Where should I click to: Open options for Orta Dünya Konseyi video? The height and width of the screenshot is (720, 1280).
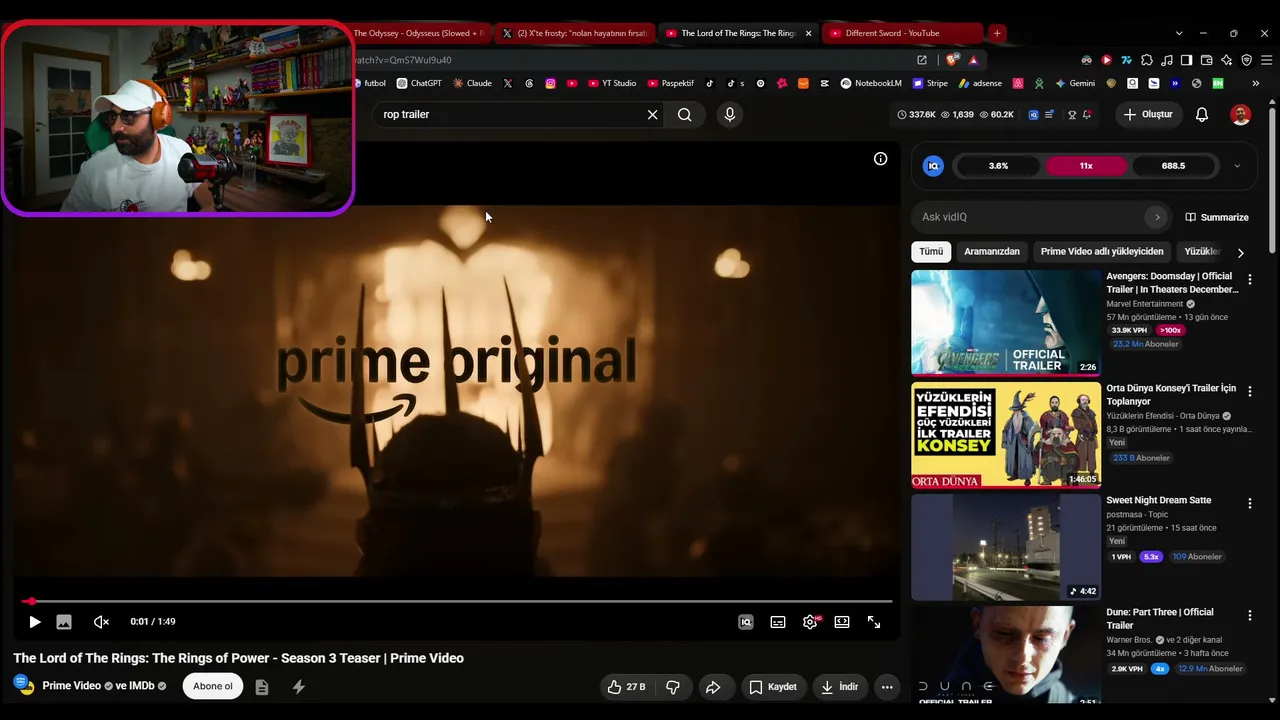[1249, 392]
